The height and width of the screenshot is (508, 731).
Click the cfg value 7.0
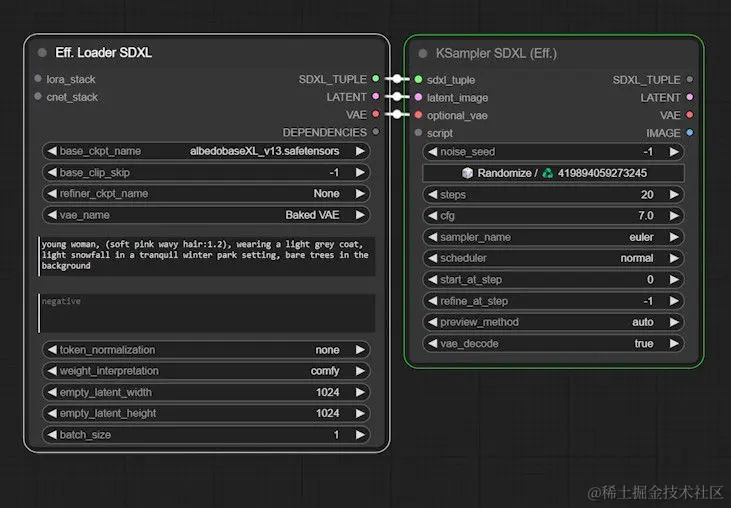point(646,216)
